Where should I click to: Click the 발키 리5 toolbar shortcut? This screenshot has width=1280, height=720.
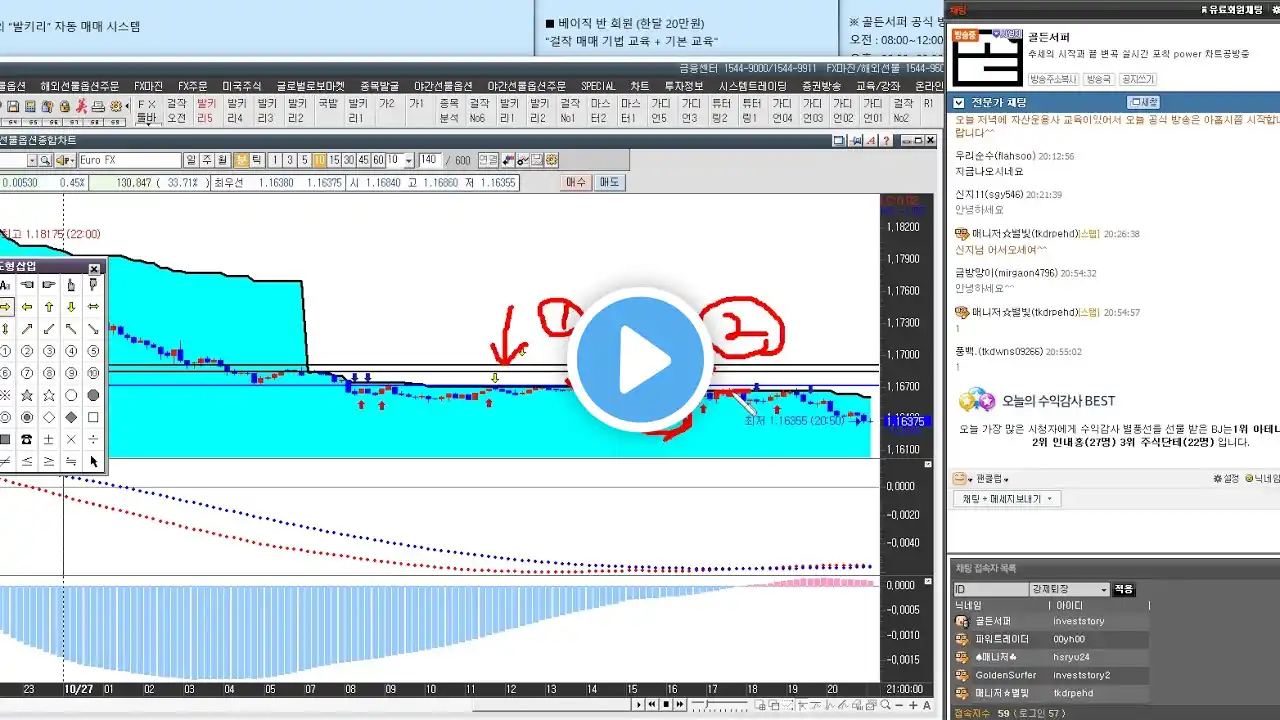tap(206, 110)
